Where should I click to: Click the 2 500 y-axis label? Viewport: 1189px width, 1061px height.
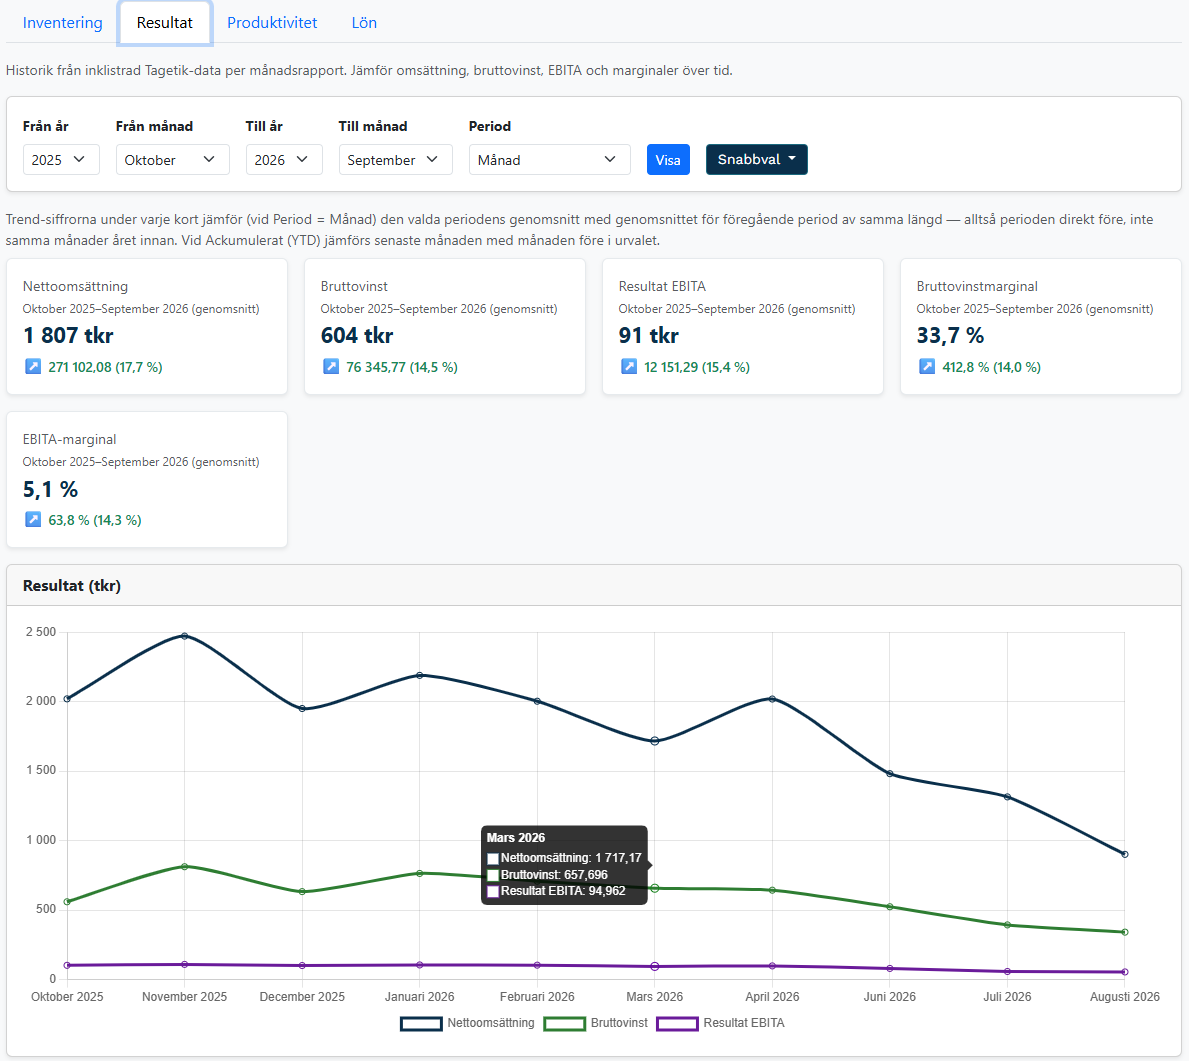41,632
